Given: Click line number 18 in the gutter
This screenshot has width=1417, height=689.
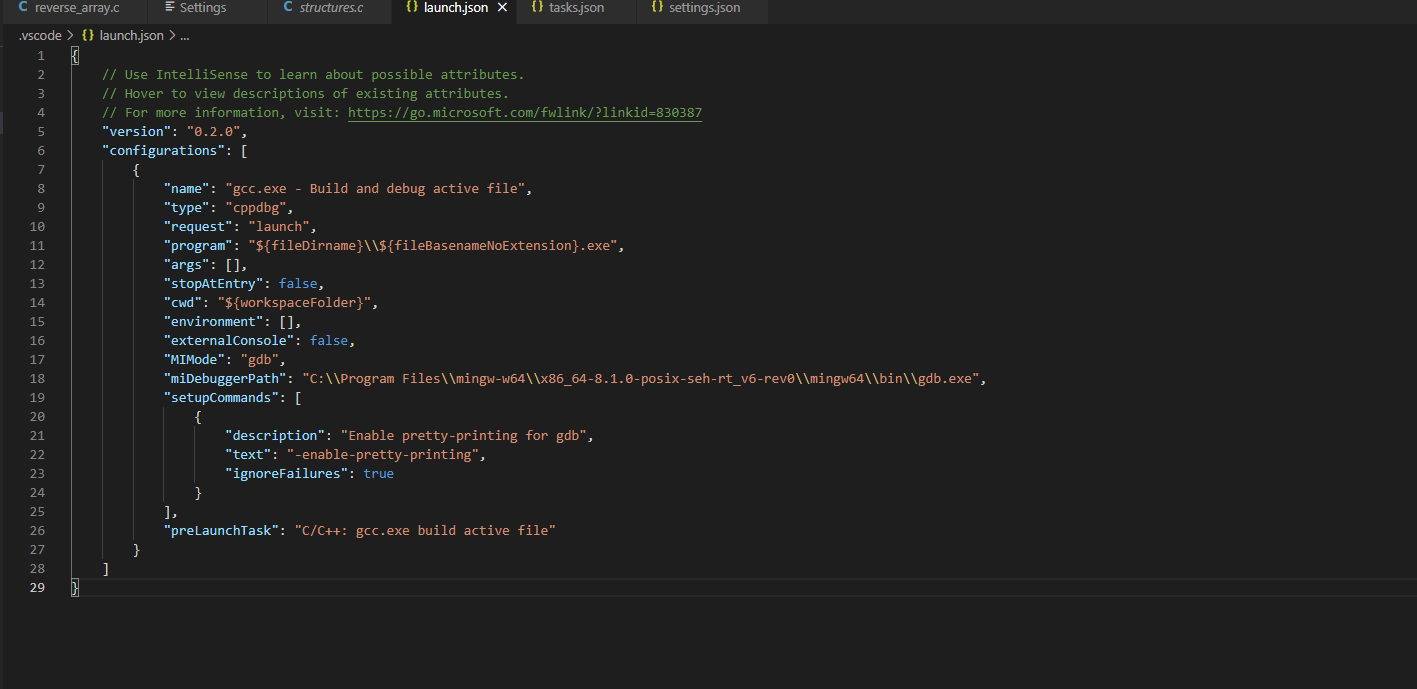Looking at the screenshot, I should (x=37, y=378).
